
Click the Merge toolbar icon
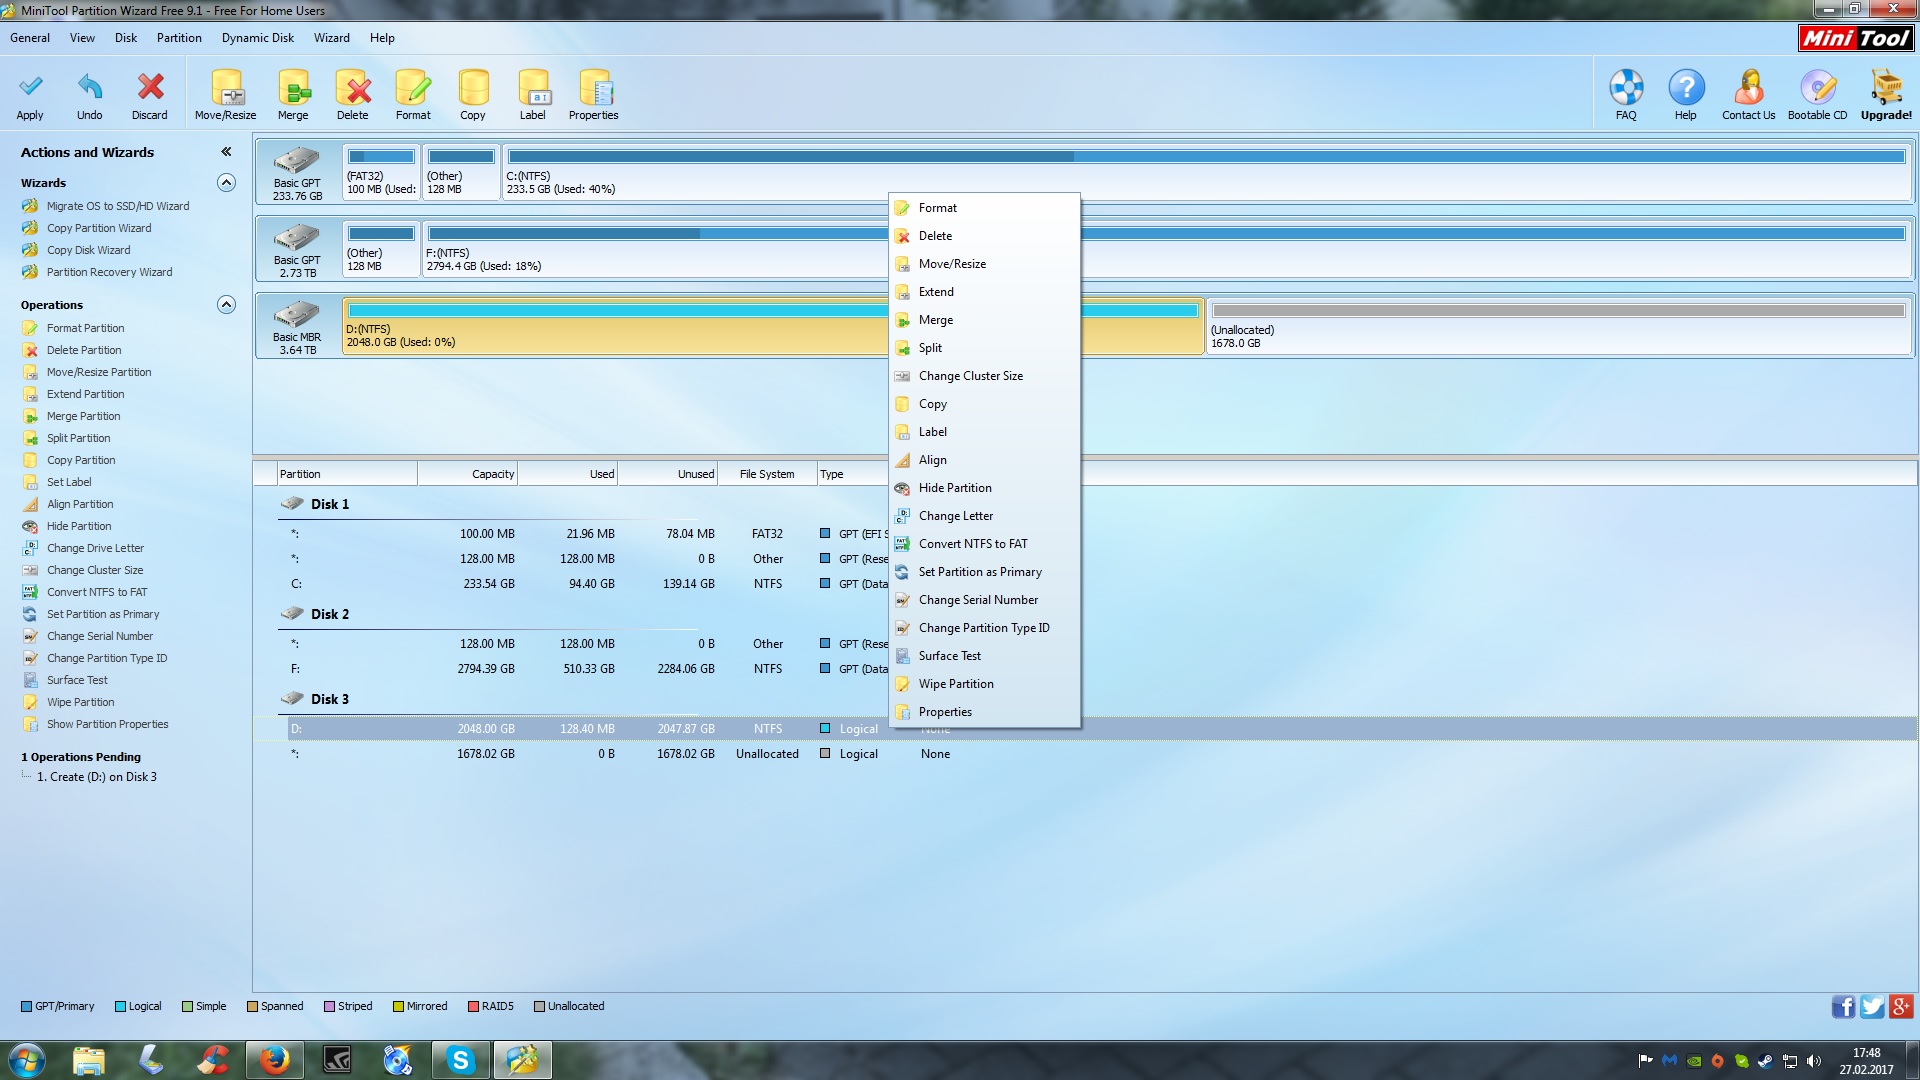click(x=293, y=89)
